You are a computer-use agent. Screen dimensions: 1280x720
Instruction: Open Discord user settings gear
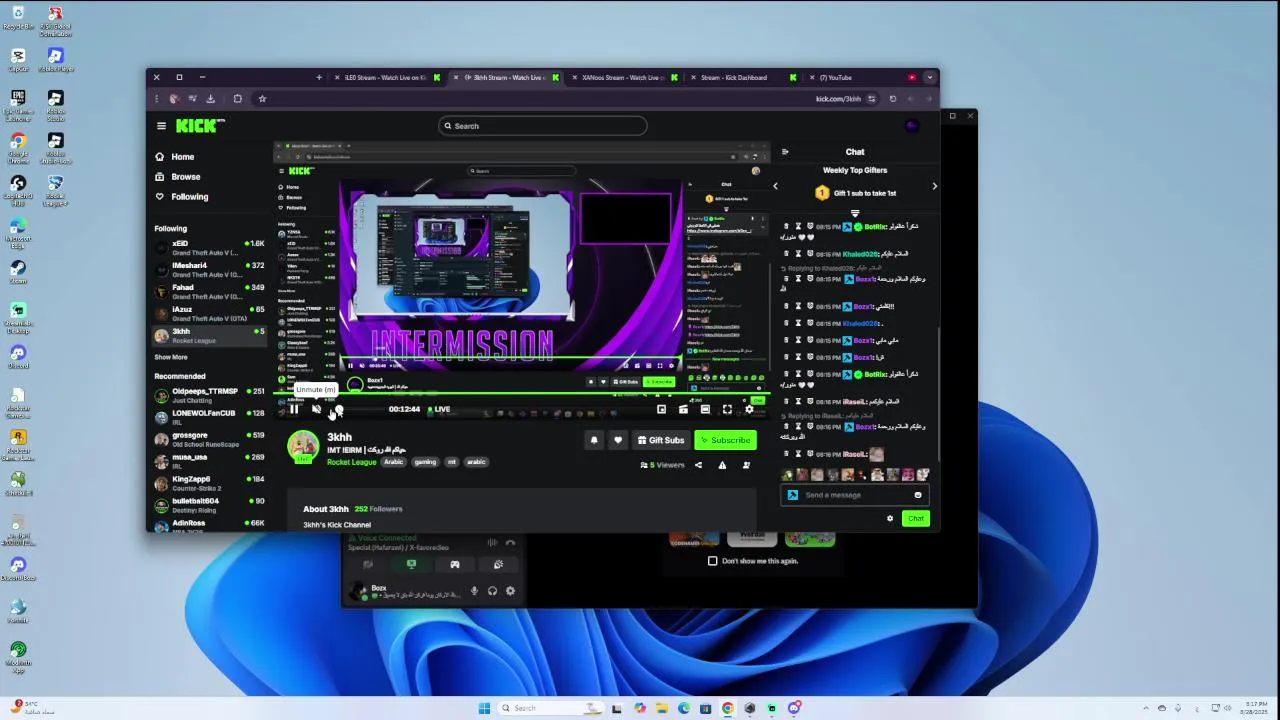(x=510, y=591)
